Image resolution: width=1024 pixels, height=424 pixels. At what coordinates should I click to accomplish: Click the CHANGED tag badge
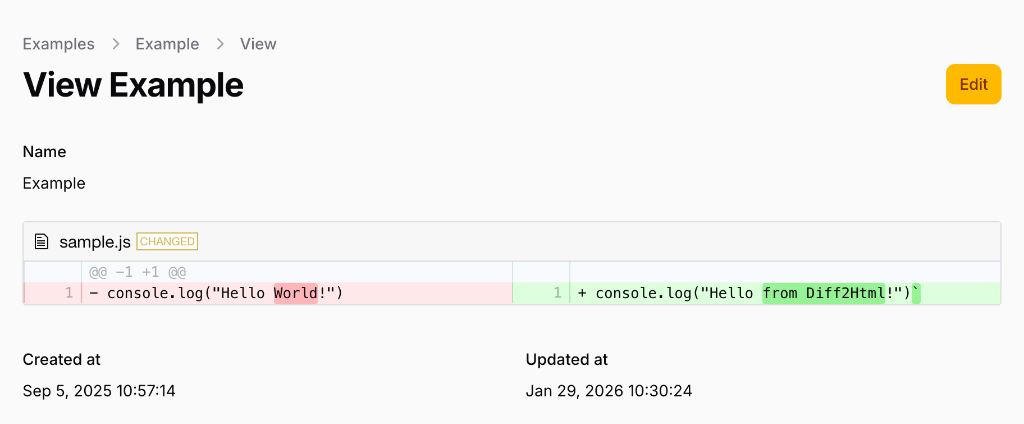pyautogui.click(x=167, y=241)
